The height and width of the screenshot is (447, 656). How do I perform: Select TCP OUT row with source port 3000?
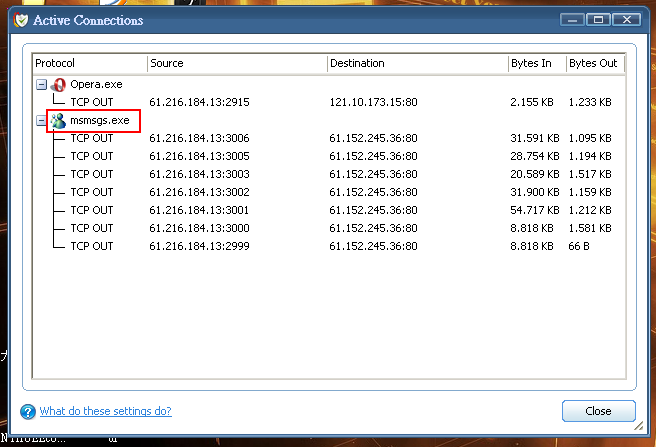pyautogui.click(x=331, y=228)
